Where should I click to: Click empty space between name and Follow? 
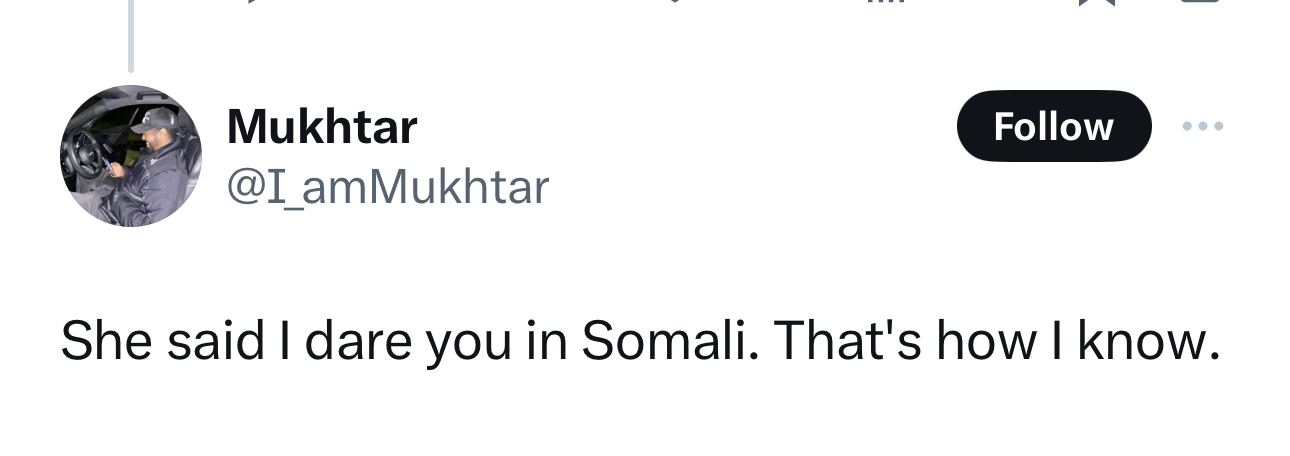click(x=680, y=128)
